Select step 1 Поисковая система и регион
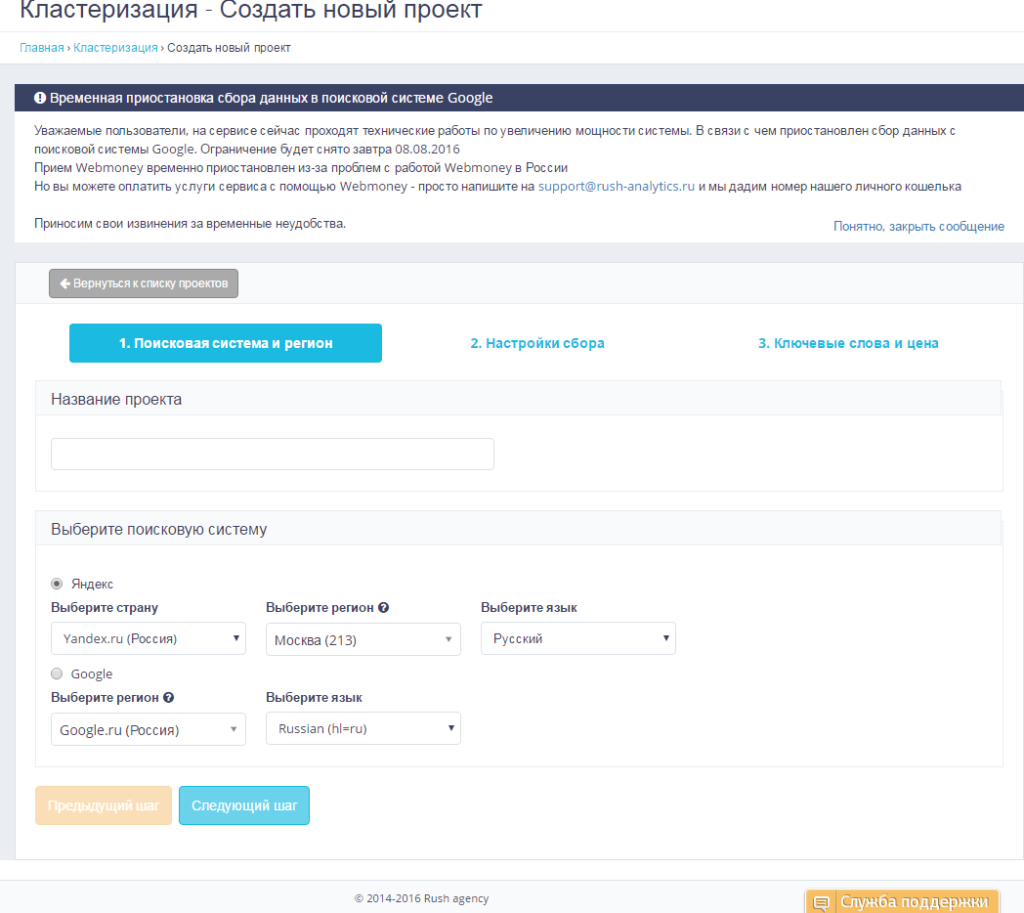This screenshot has height=913, width=1024. 225,343
